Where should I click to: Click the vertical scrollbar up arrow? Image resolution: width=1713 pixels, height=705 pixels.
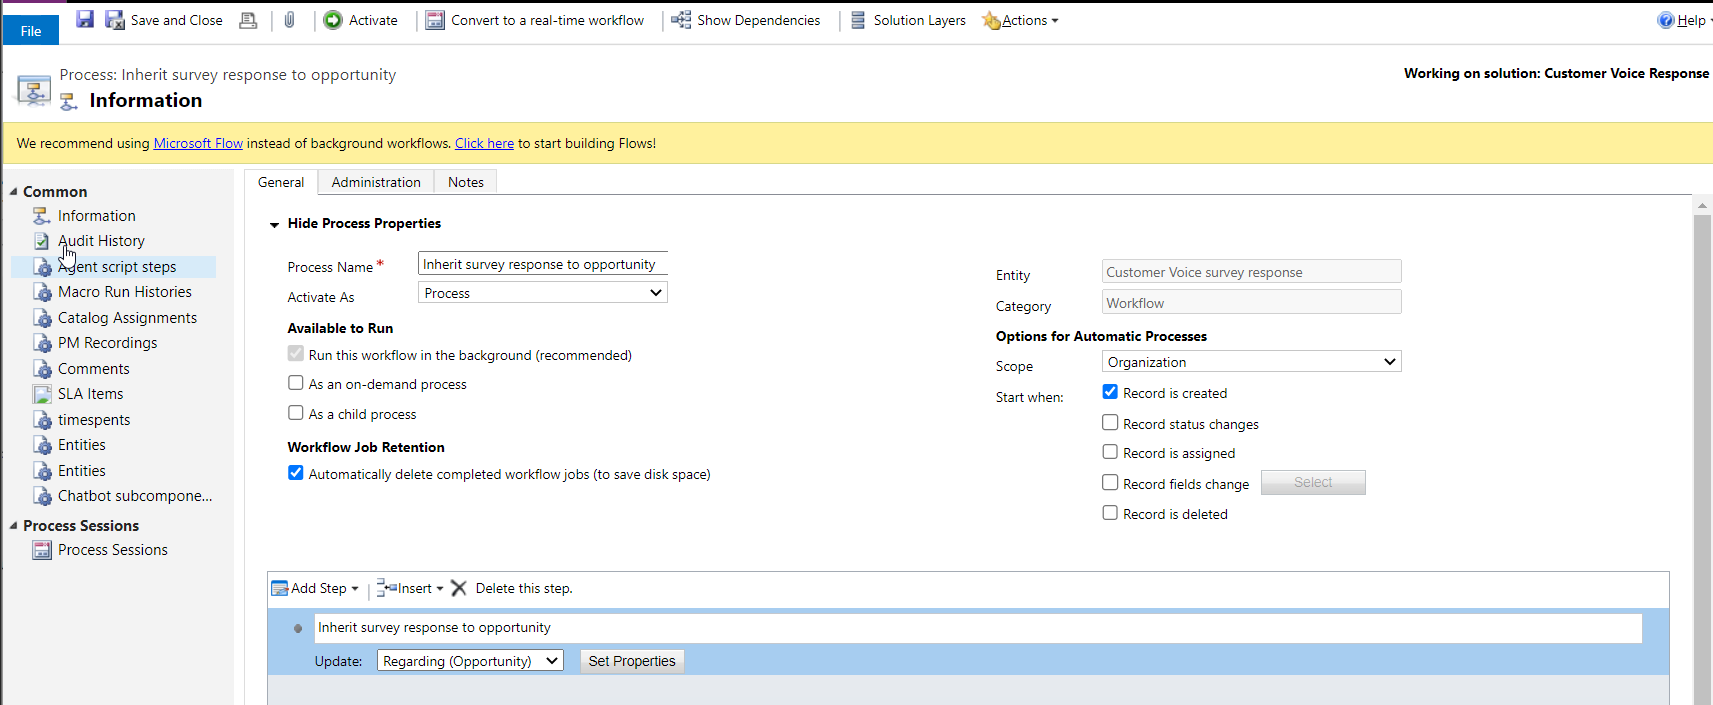1702,205
